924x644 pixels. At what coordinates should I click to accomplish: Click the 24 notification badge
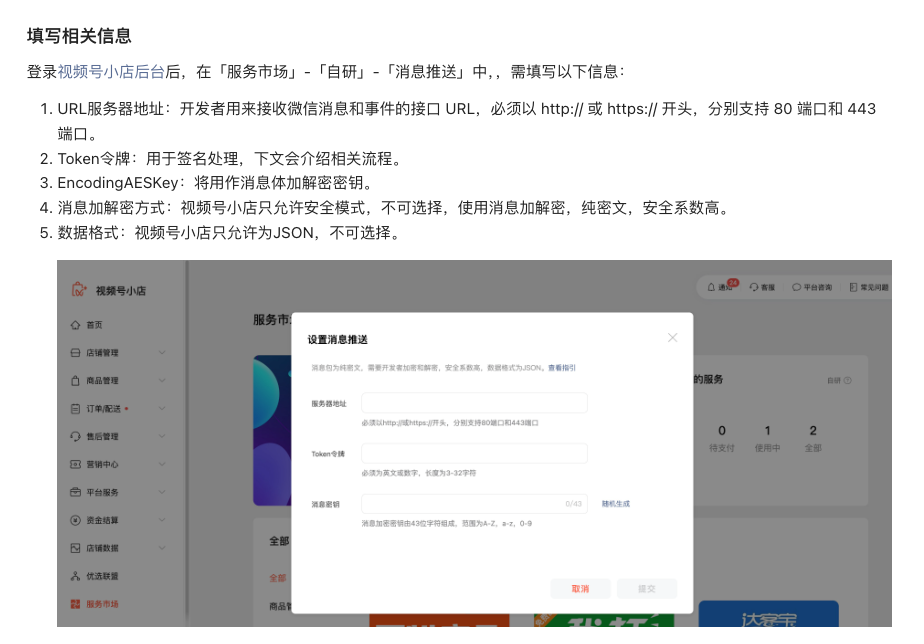click(732, 283)
